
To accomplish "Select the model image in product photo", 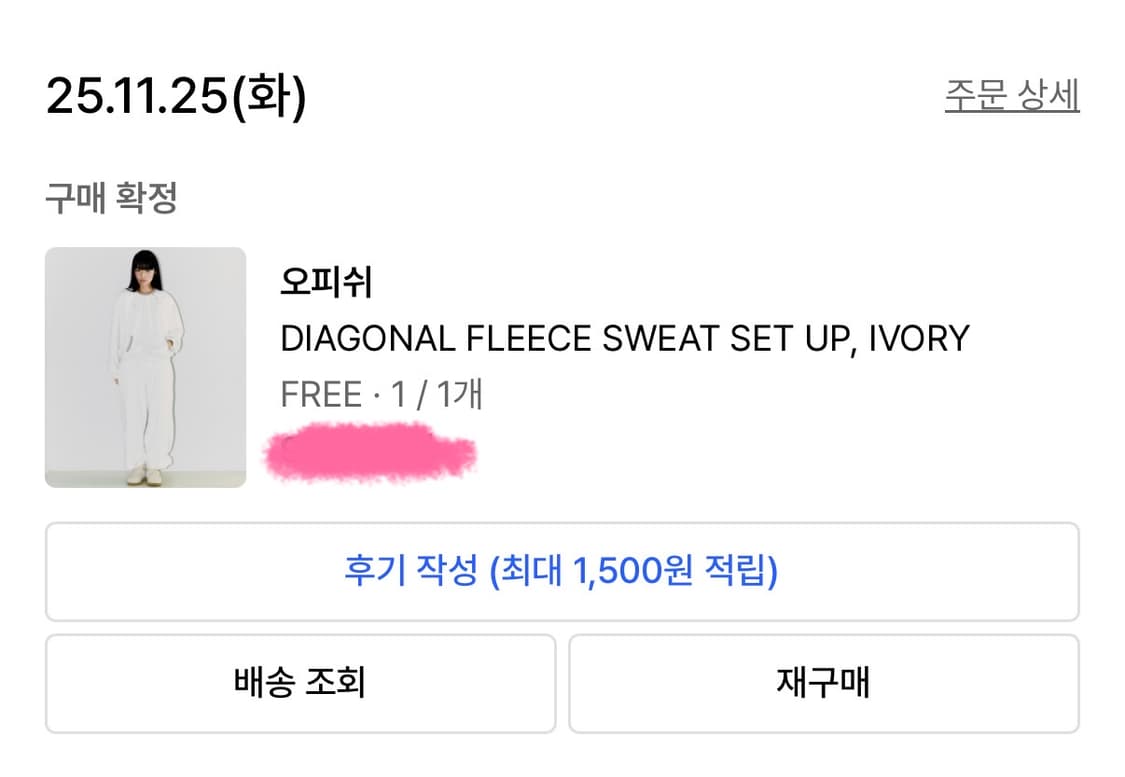I will point(145,367).
